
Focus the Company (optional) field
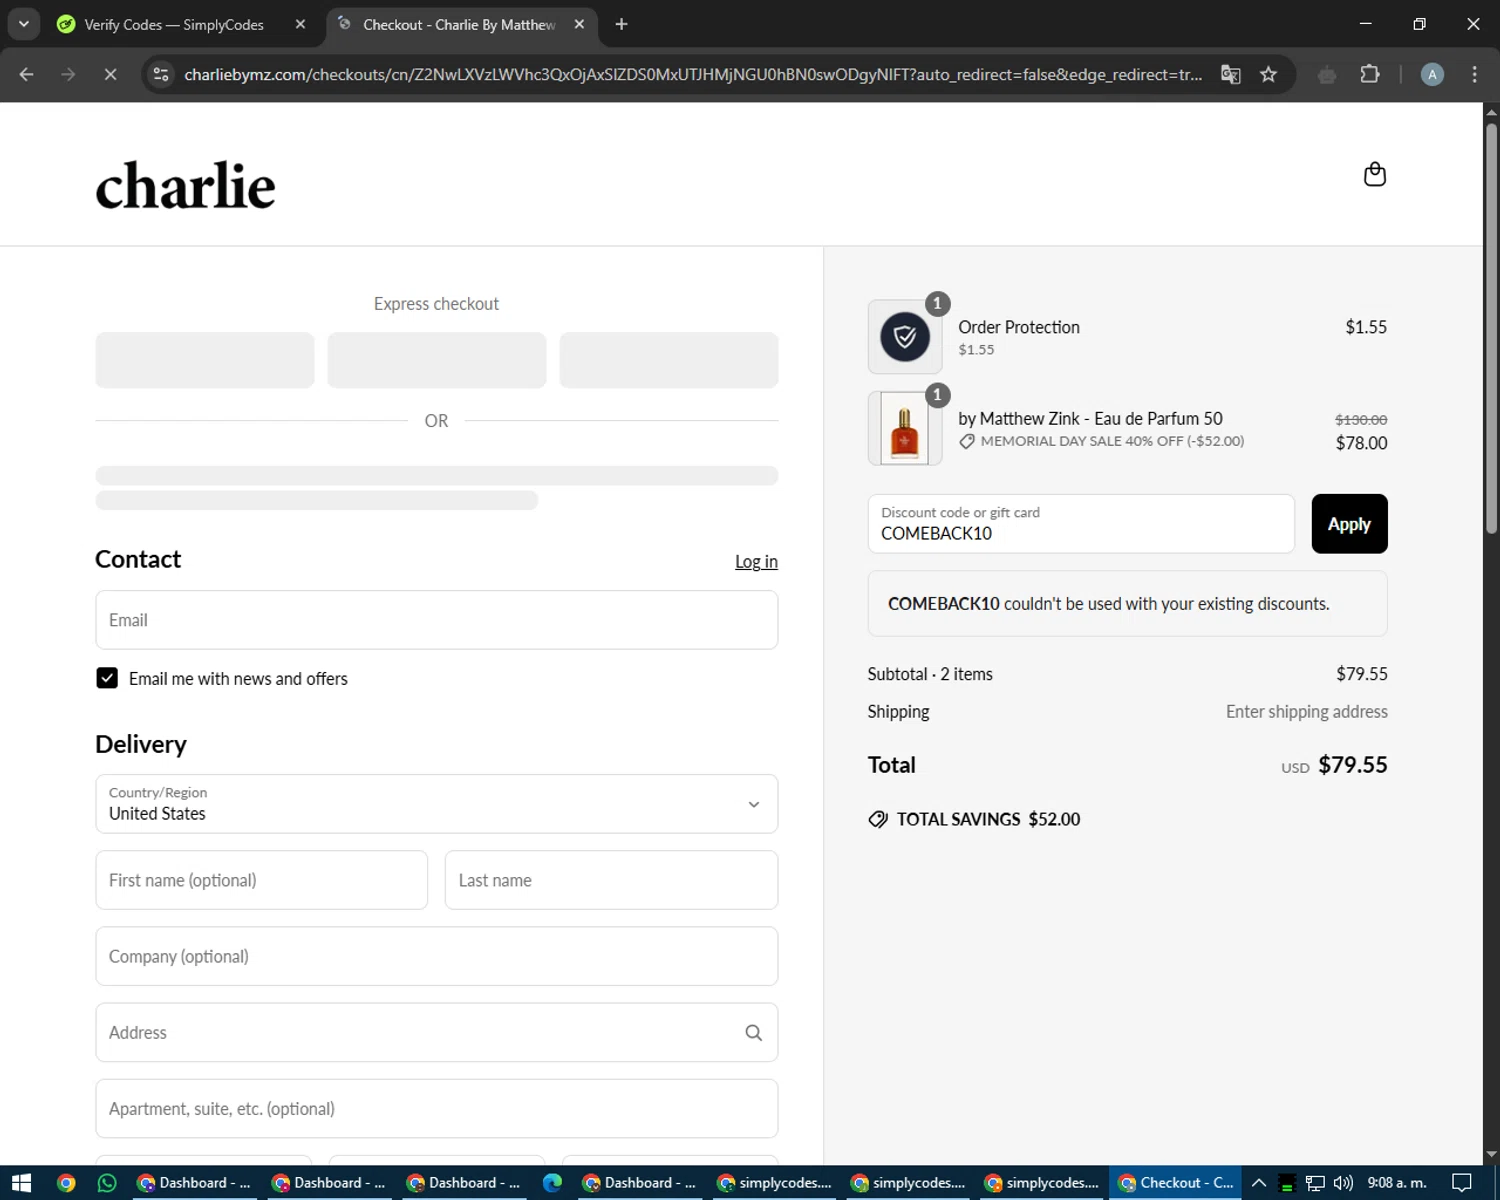click(x=436, y=956)
